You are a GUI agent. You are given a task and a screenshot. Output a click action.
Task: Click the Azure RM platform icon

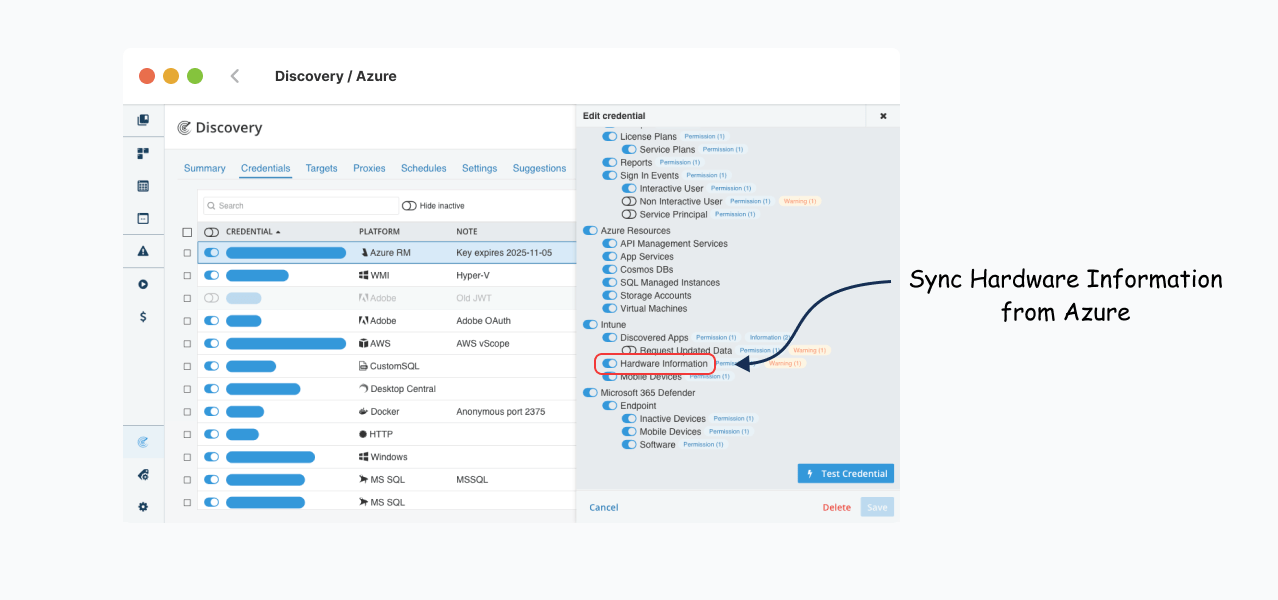(364, 253)
